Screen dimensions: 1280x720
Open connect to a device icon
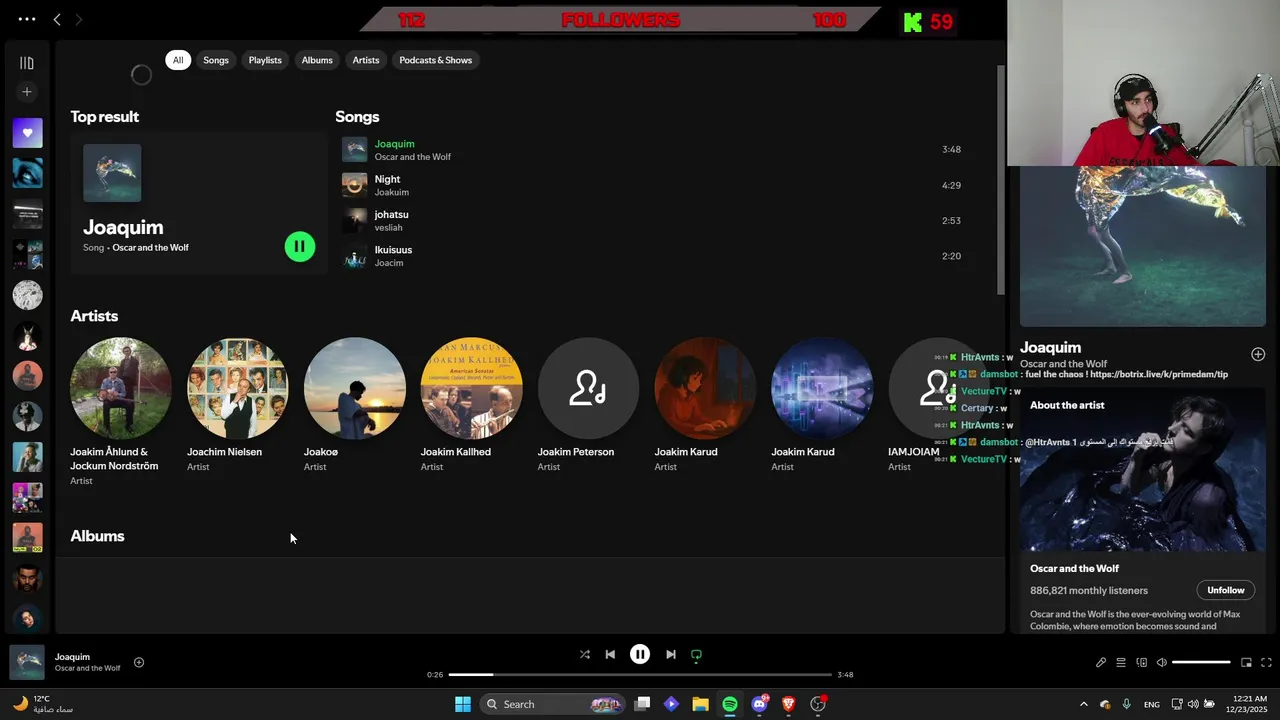point(1141,662)
